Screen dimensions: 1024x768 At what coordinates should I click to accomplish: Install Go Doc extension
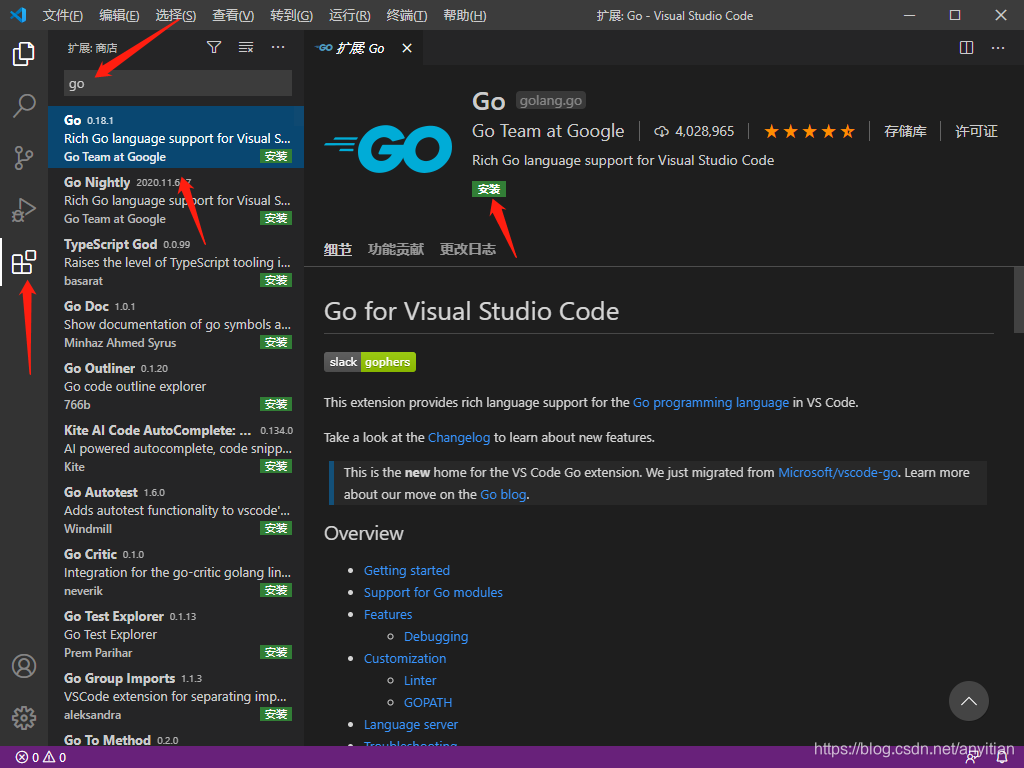coord(276,343)
